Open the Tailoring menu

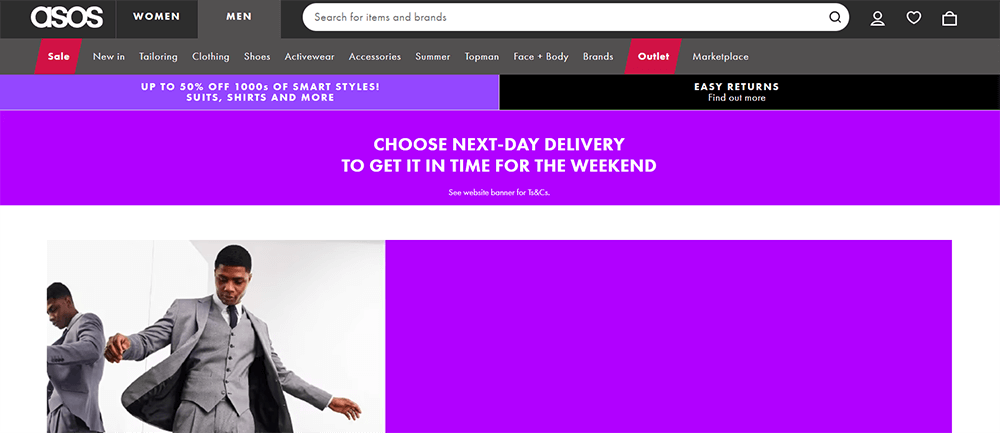[158, 56]
